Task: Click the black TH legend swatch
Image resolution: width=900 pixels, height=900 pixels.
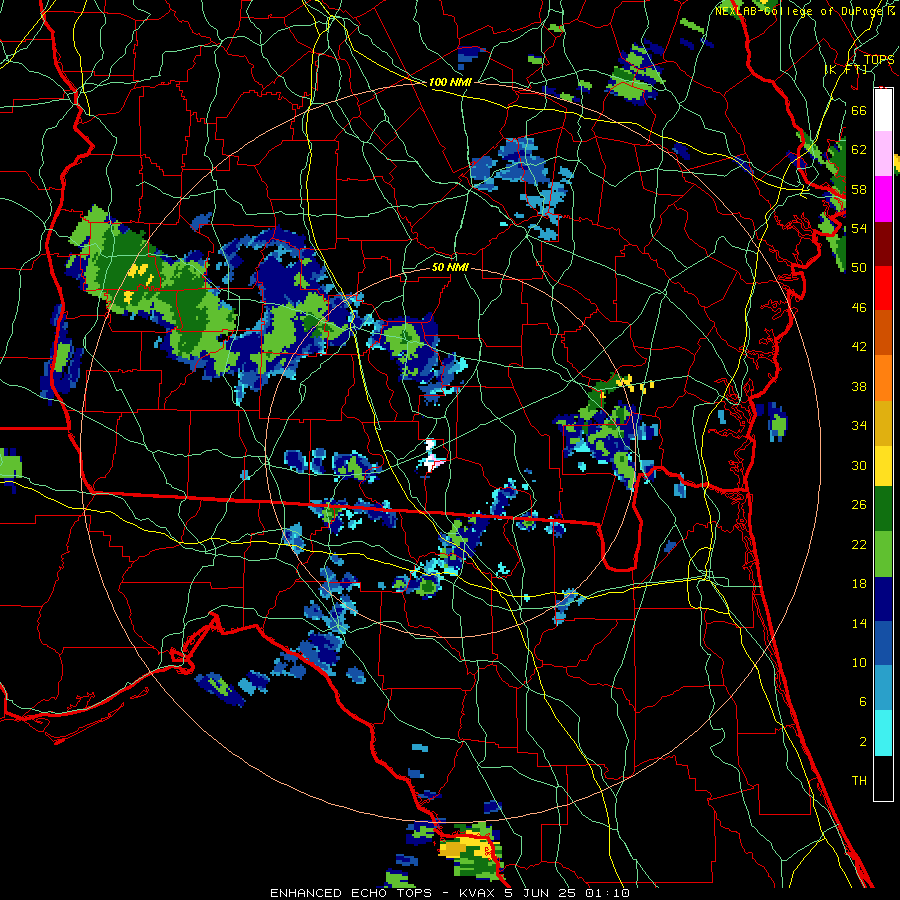Action: tap(883, 778)
